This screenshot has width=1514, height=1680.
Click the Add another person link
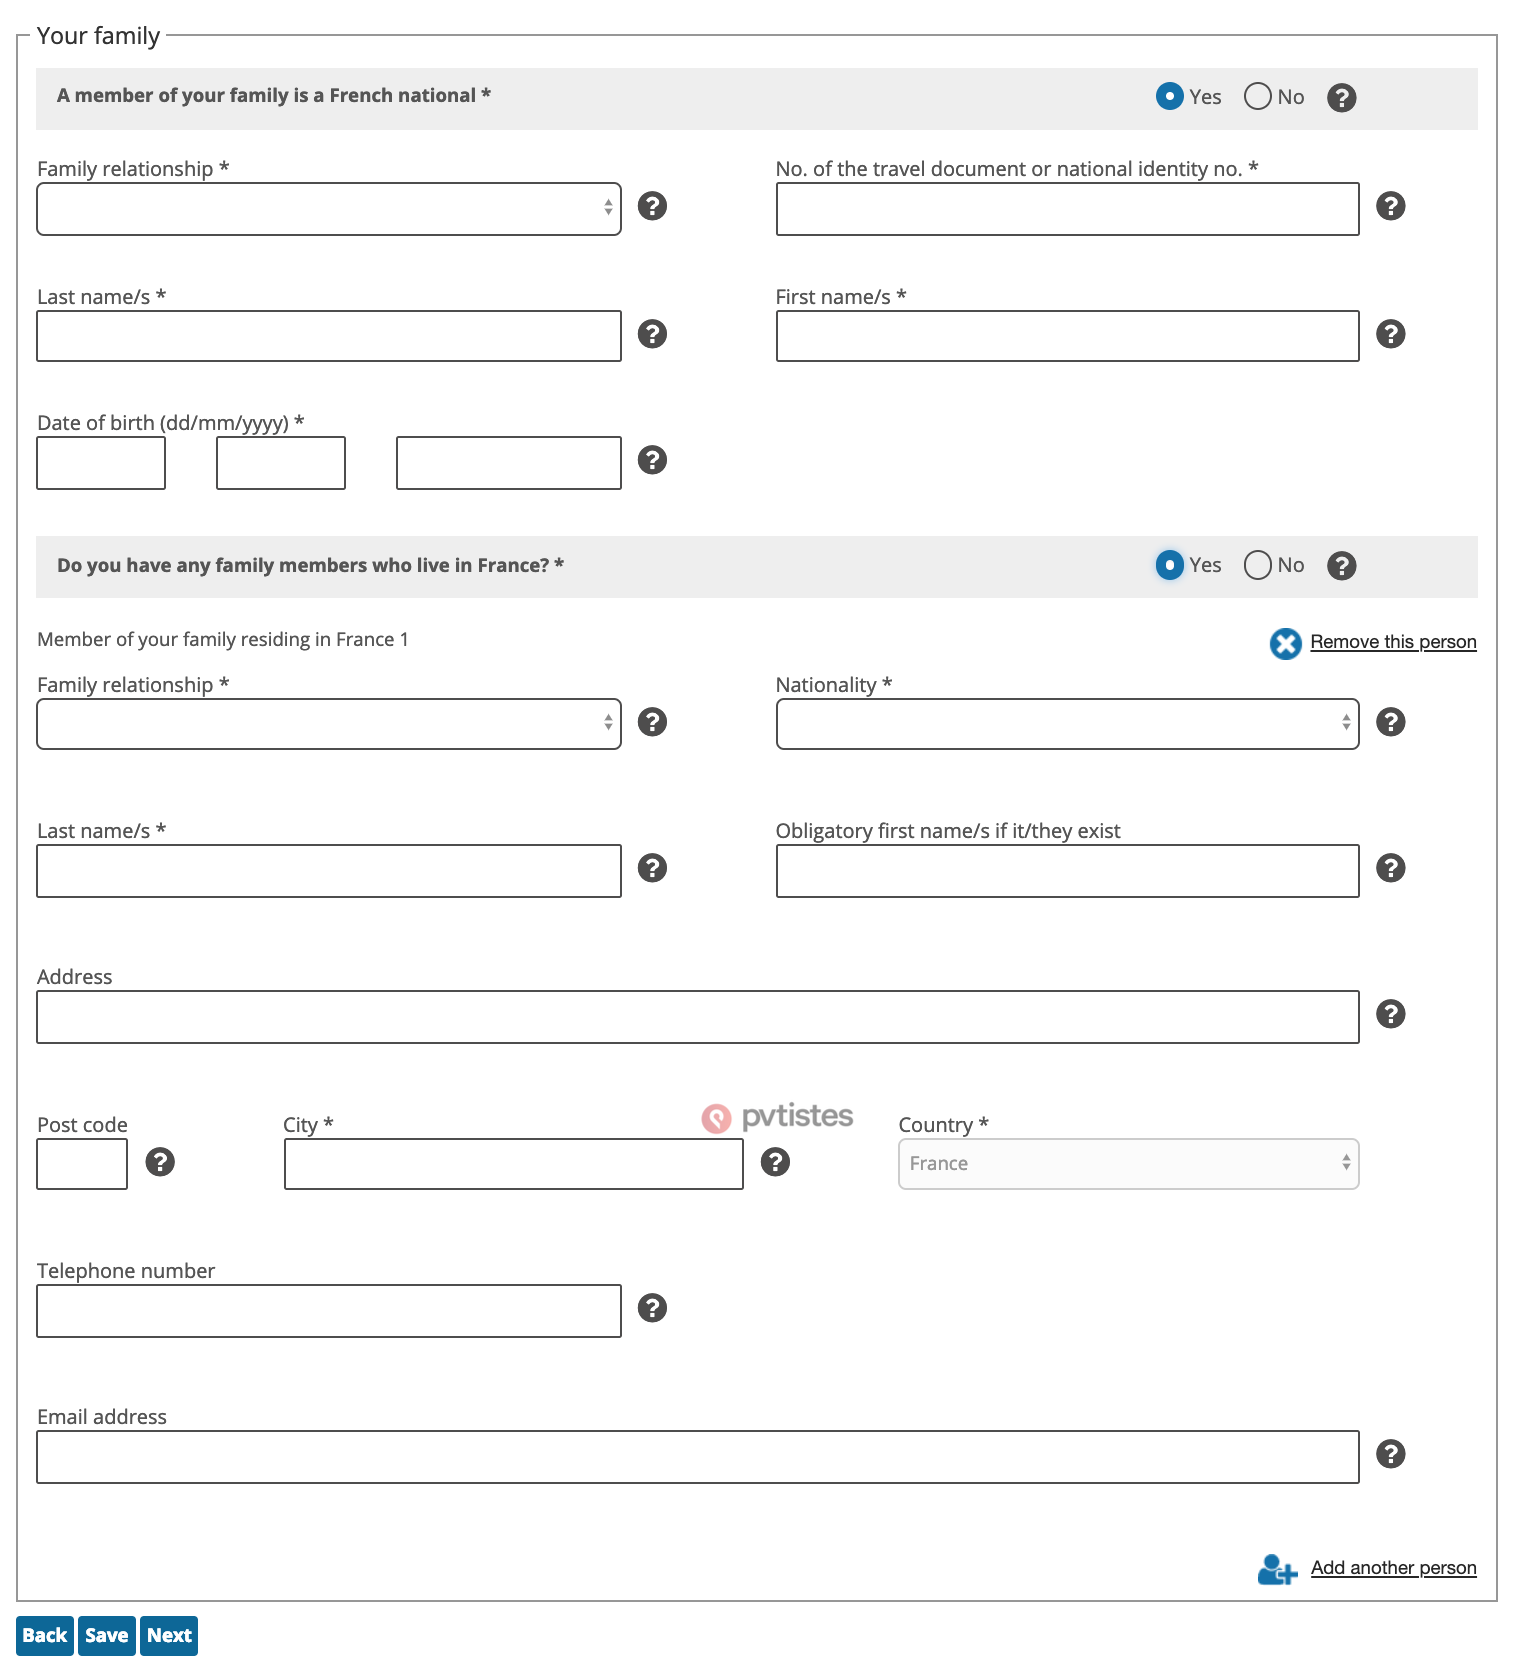tap(1393, 1568)
